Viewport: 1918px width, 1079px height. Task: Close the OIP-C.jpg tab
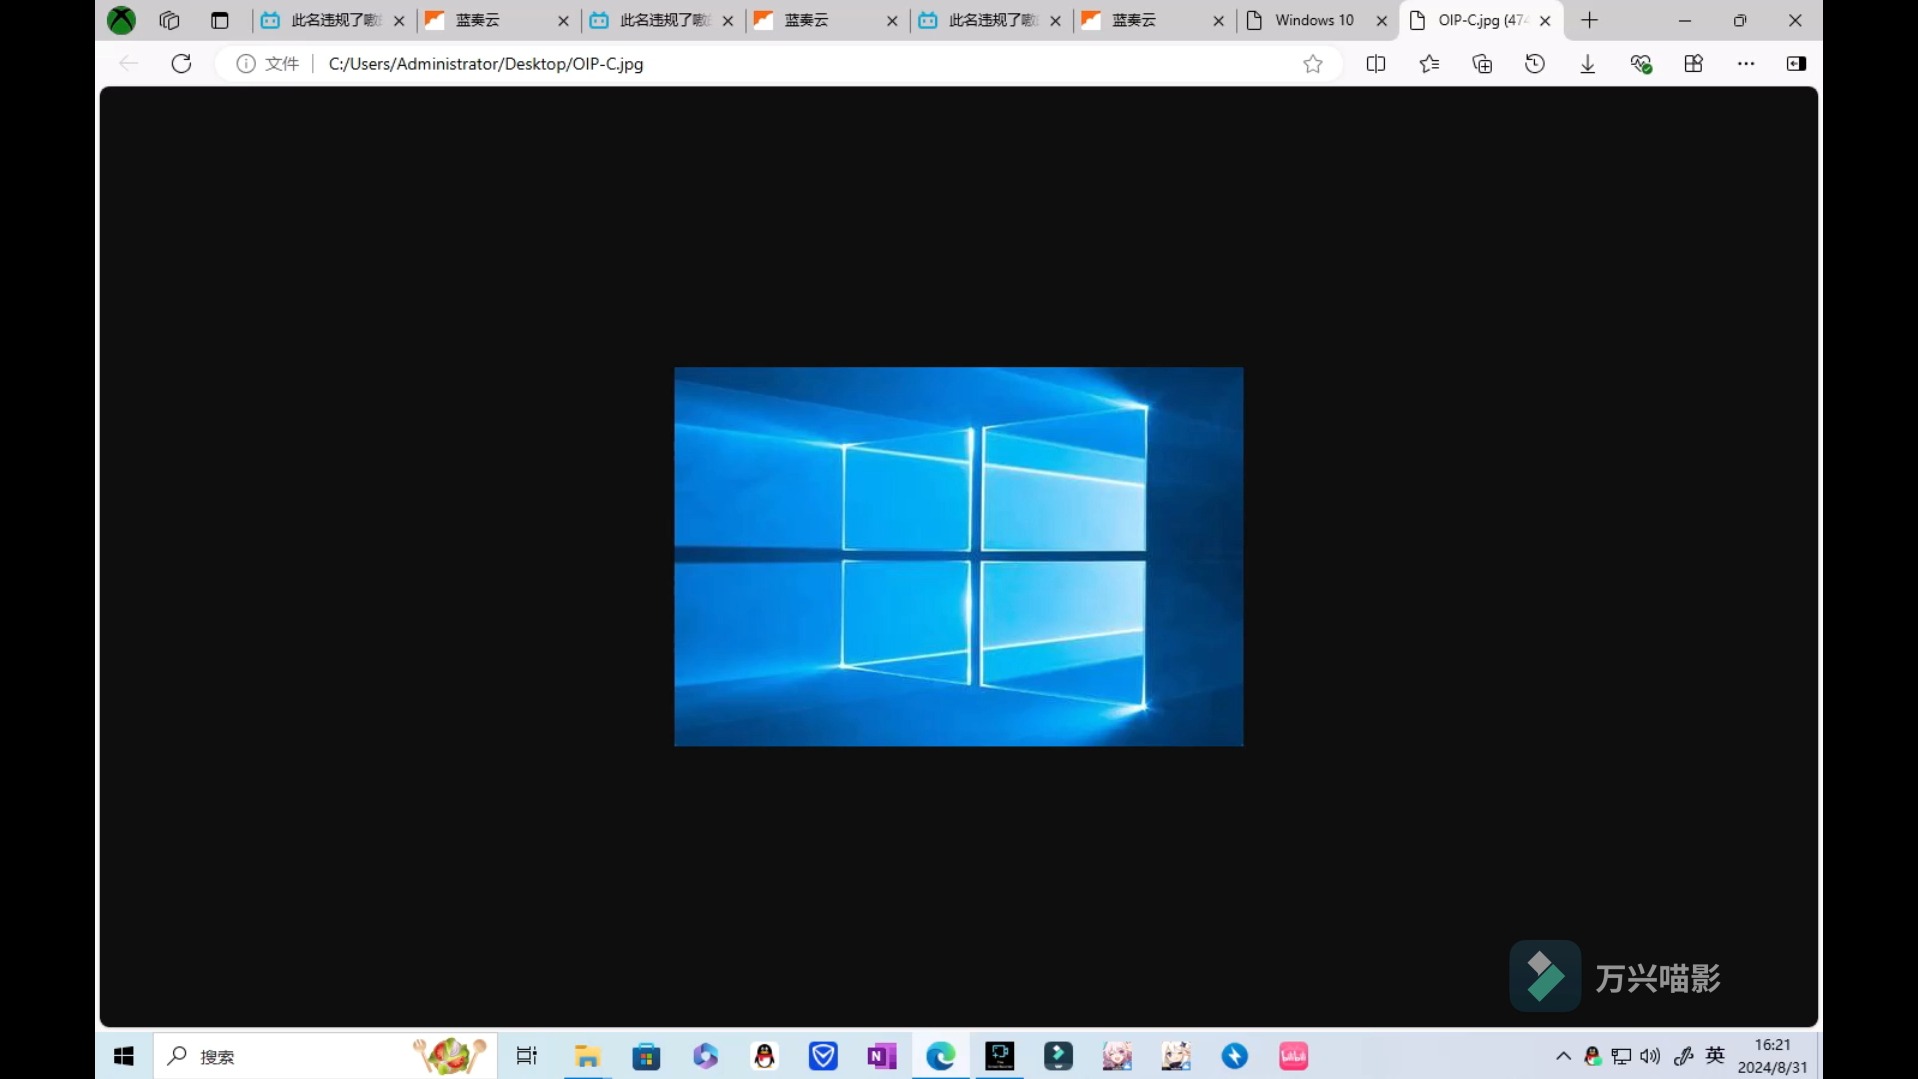(x=1545, y=20)
